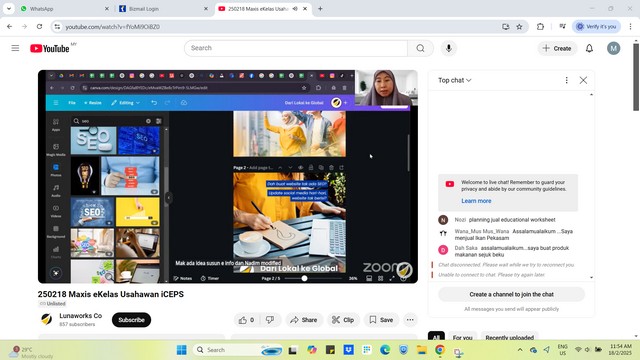The width and height of the screenshot is (640, 360).
Task: Open Task View on the taskbar
Action: [x=293, y=350]
